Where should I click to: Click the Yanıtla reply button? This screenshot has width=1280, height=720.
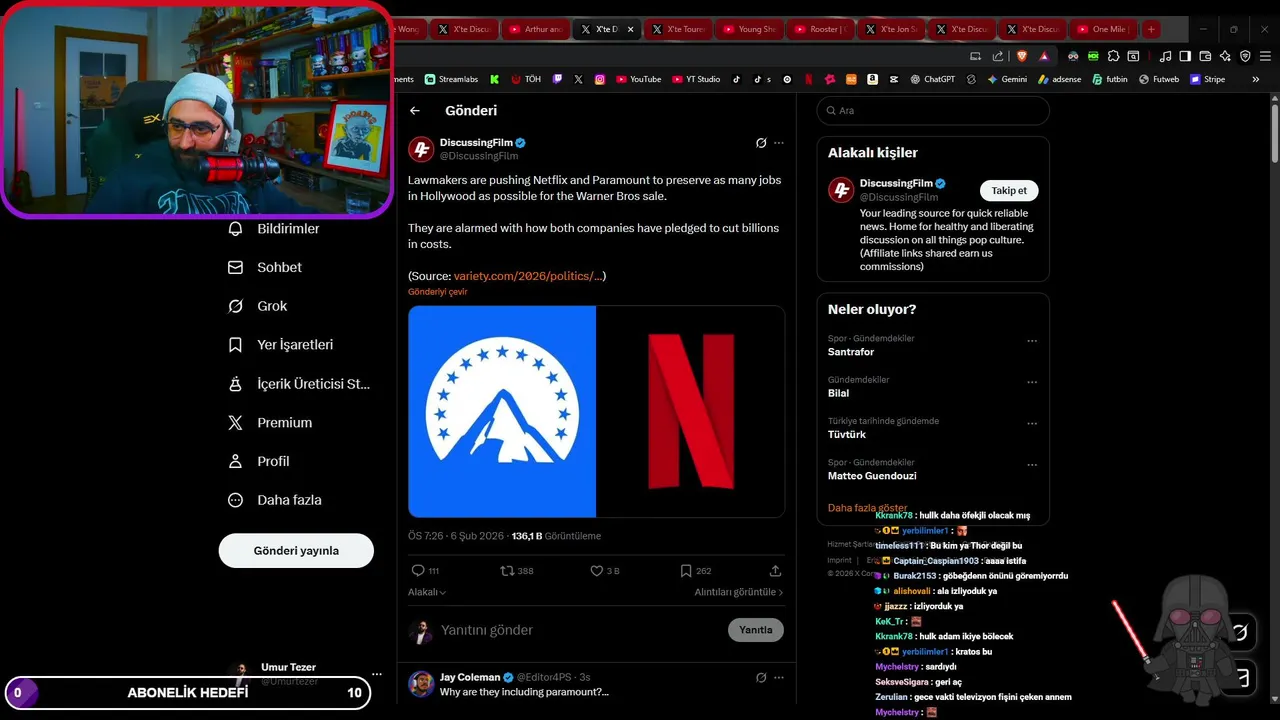[756, 630]
